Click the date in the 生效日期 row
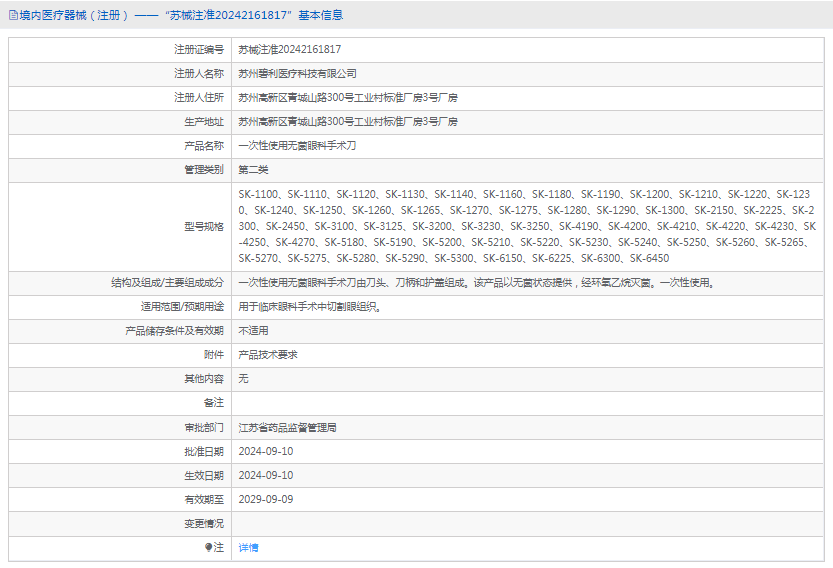Screen dimensions: 833x568 tap(266, 475)
